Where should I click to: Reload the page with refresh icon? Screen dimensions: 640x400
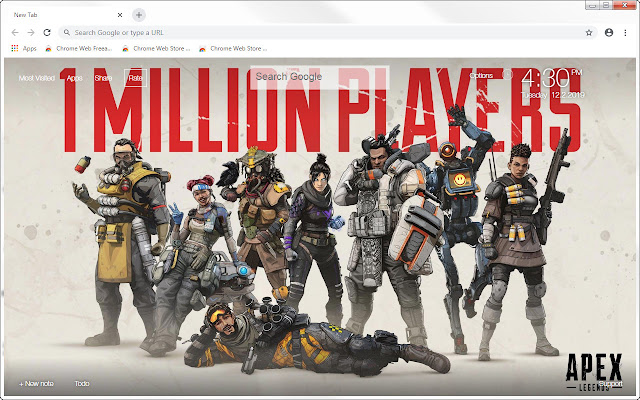(47, 33)
